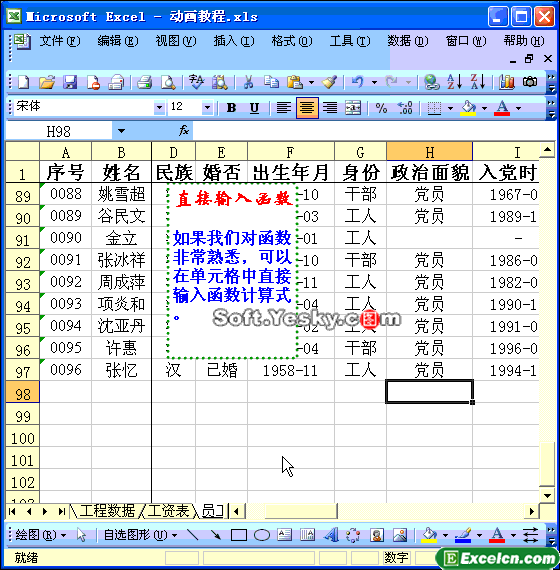This screenshot has width=560, height=570.
Task: Click the Print icon in toolbar
Action: tap(144, 82)
